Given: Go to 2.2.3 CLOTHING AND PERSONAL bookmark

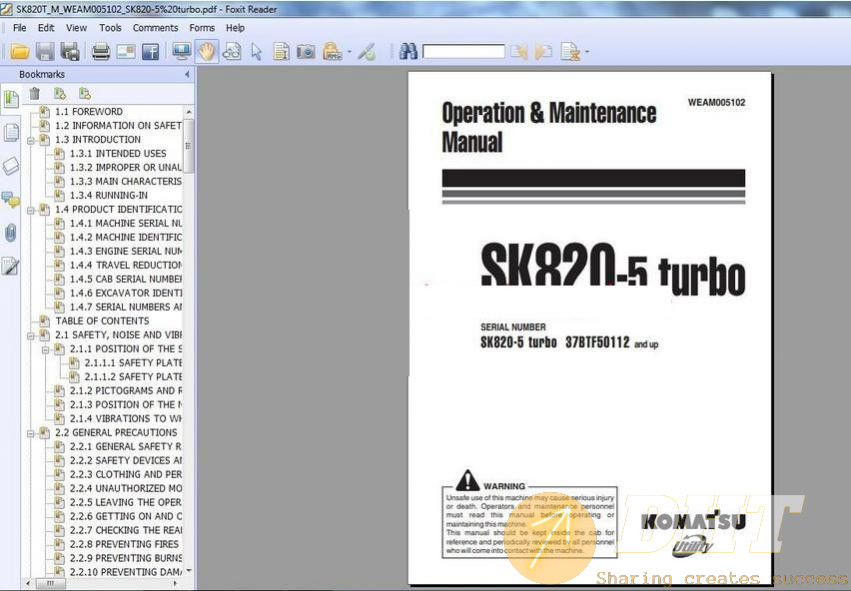Looking at the screenshot, I should [126, 474].
